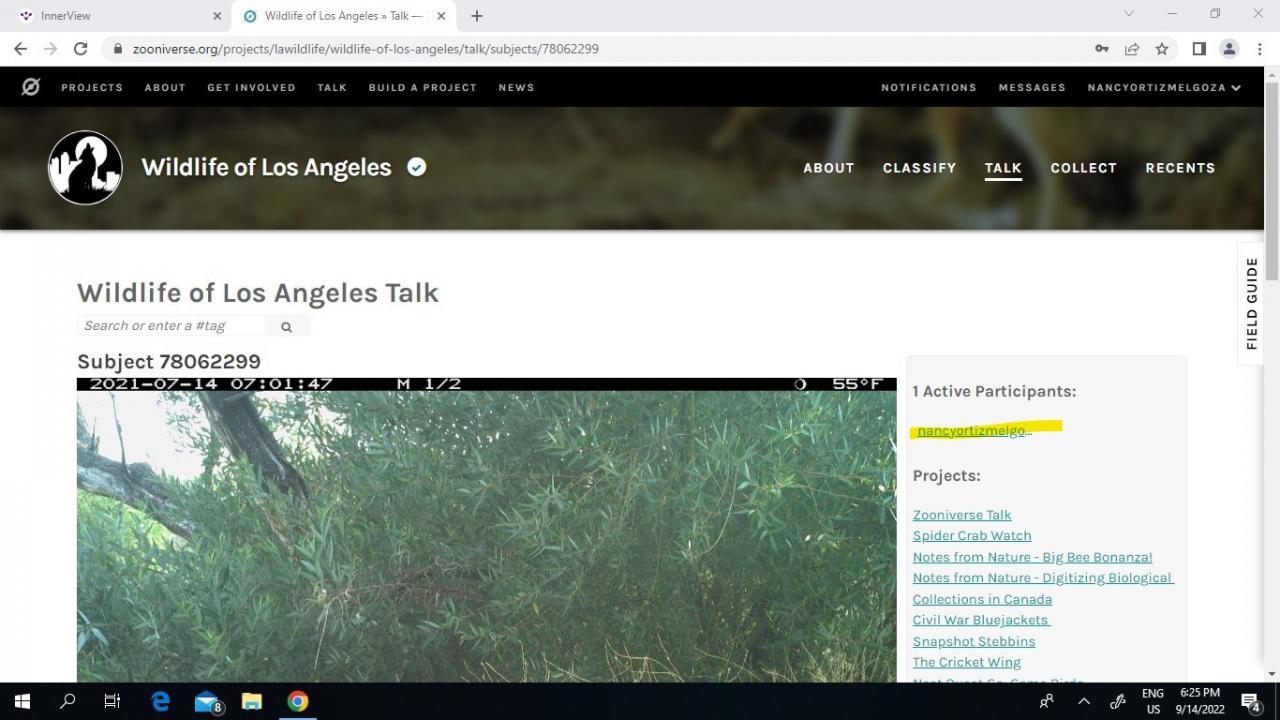Open Chrome profile avatar icon
The image size is (1280, 720).
pyautogui.click(x=1229, y=48)
